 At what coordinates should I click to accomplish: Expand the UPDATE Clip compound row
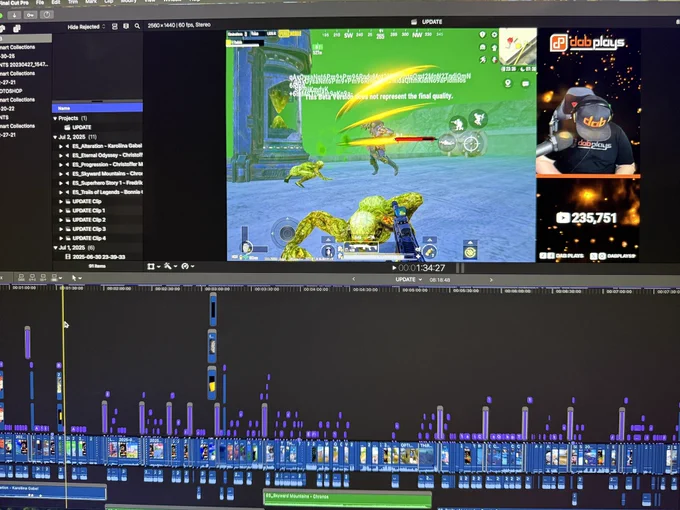click(61, 201)
